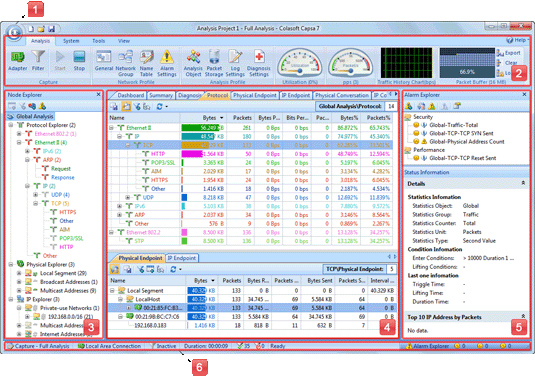Expand Local Segment in Physical Explorer
This screenshot has width=535, height=376.
19,273
